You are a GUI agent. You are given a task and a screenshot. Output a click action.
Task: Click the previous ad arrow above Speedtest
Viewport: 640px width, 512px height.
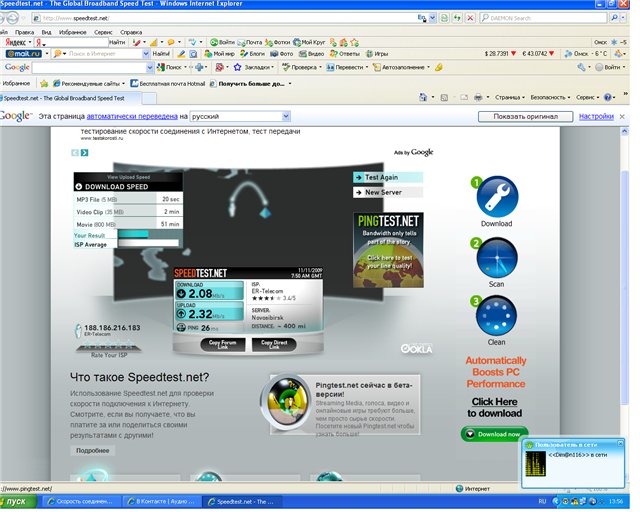(x=75, y=153)
